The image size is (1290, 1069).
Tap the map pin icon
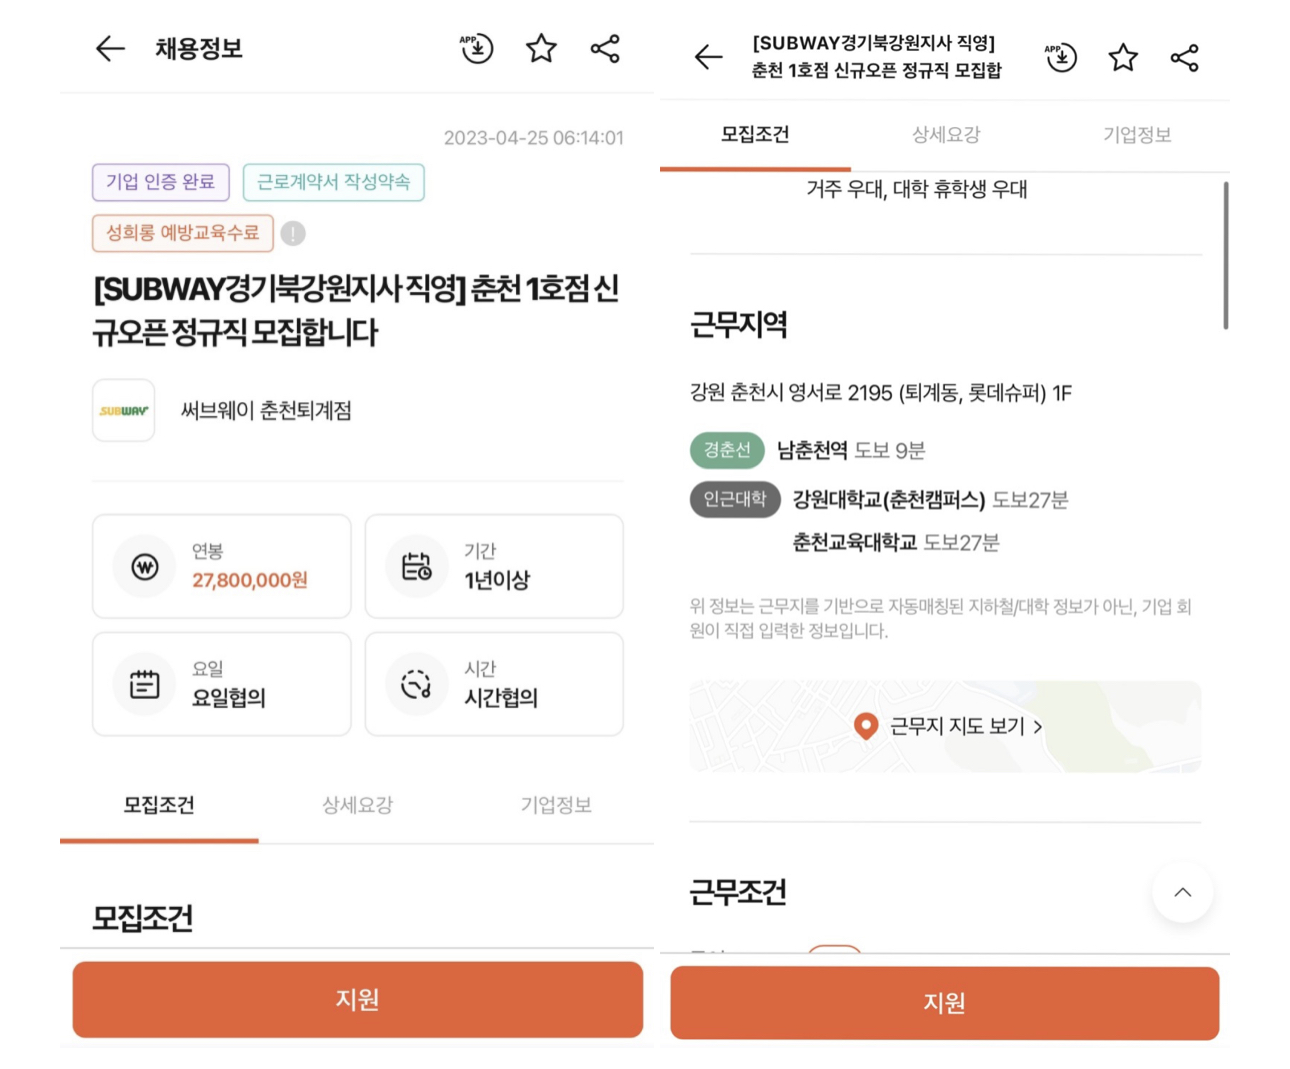coord(866,727)
